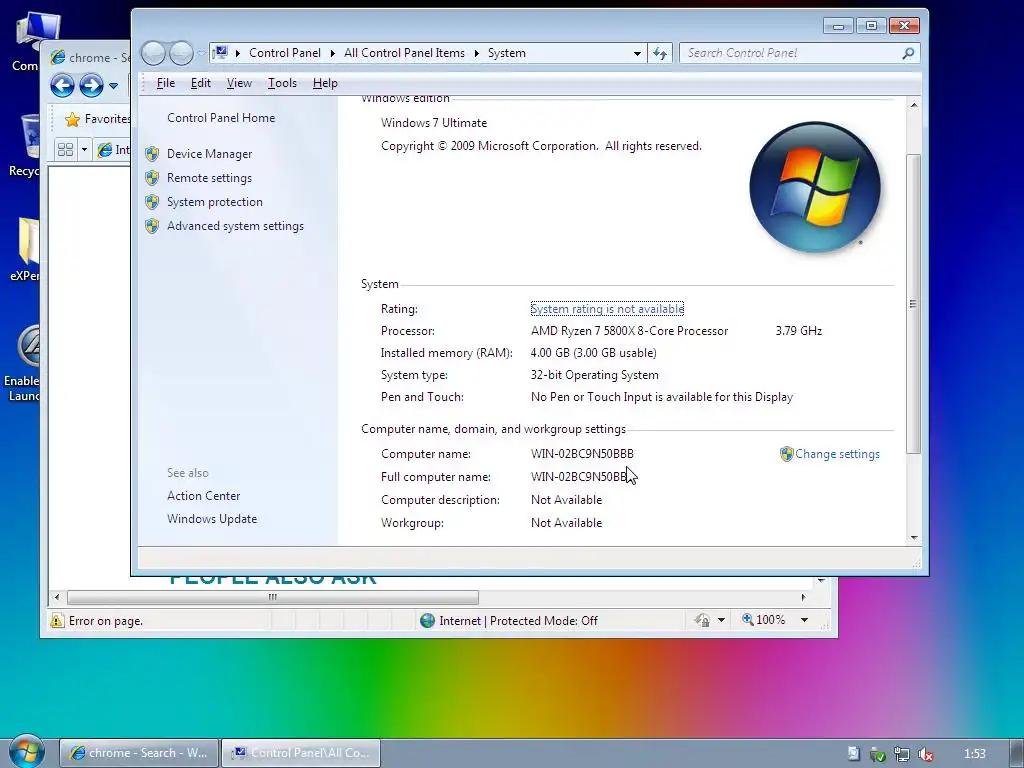Viewport: 1024px width, 768px height.
Task: Open the IE status bar privacy dropdown
Action: 721,620
